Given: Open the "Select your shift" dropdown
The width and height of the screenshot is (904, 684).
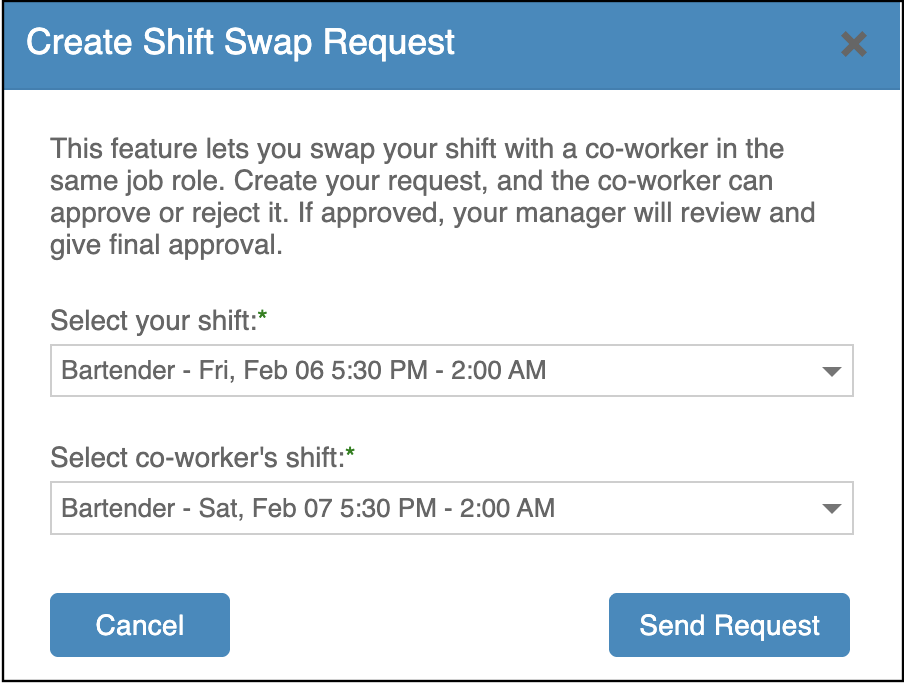Looking at the screenshot, I should point(451,371).
